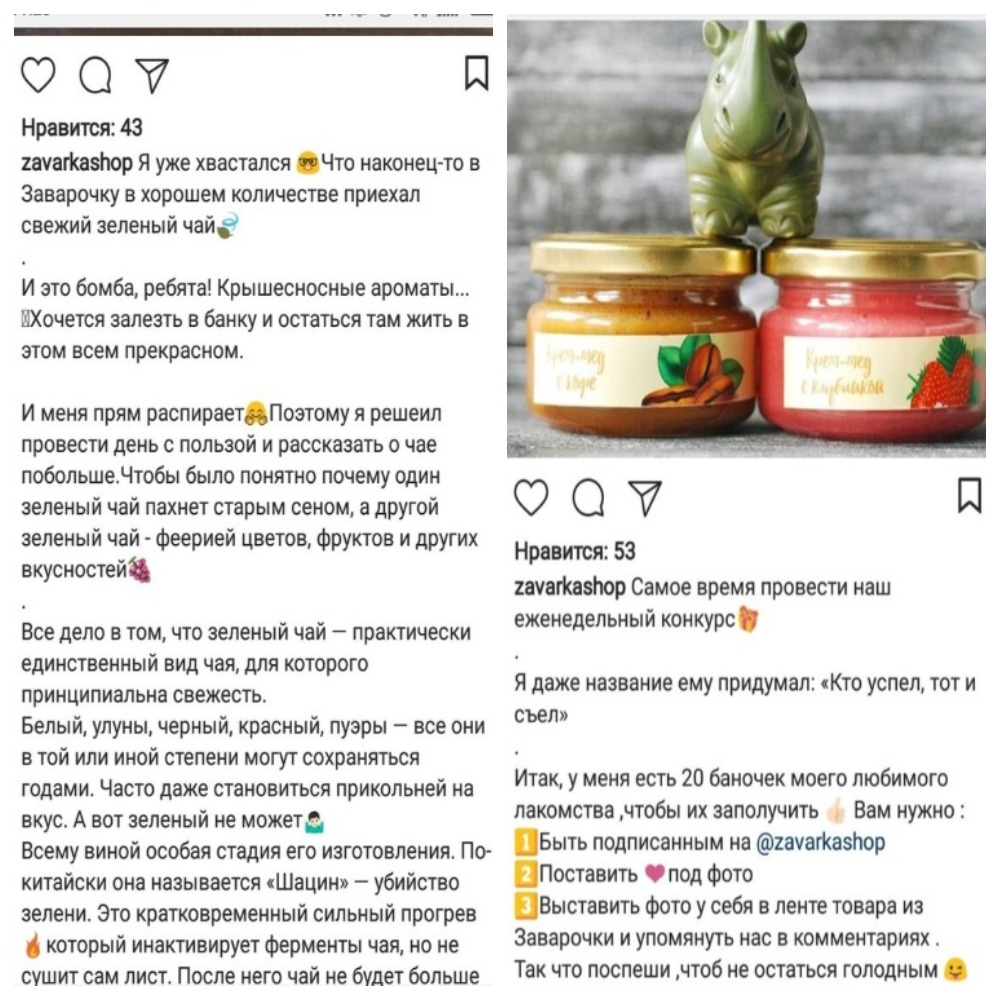Viewport: 1000px width, 1000px height.
Task: Open the @zavarkashop mention link
Action: click(x=820, y=842)
